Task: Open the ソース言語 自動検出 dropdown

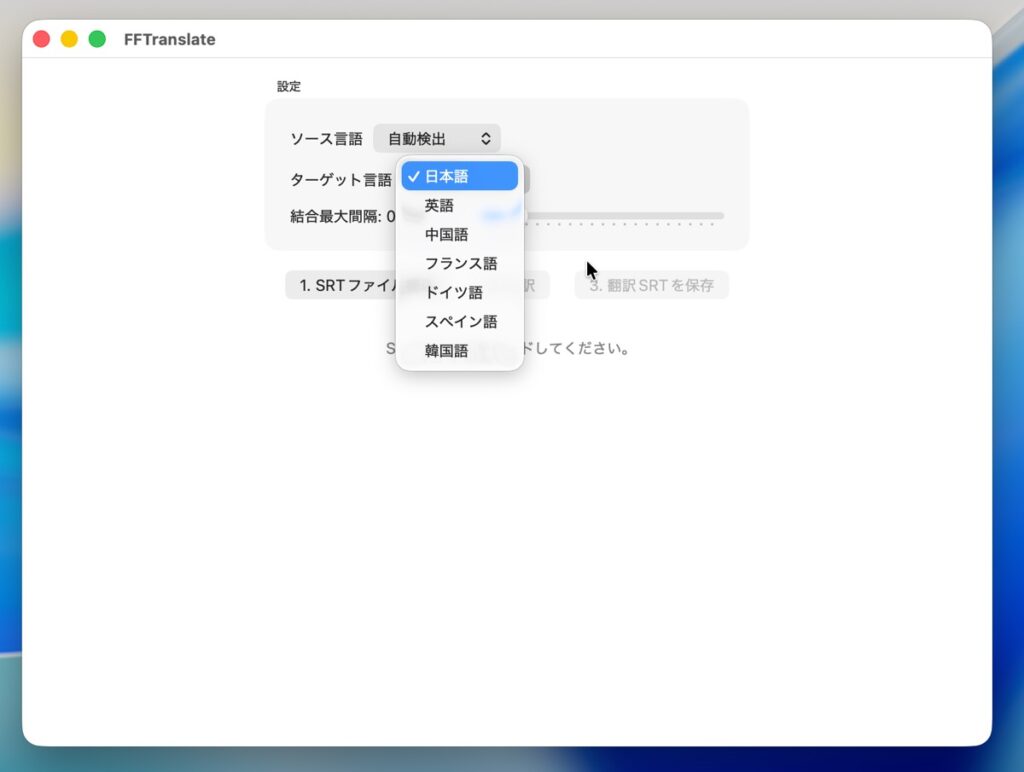Action: [x=437, y=139]
